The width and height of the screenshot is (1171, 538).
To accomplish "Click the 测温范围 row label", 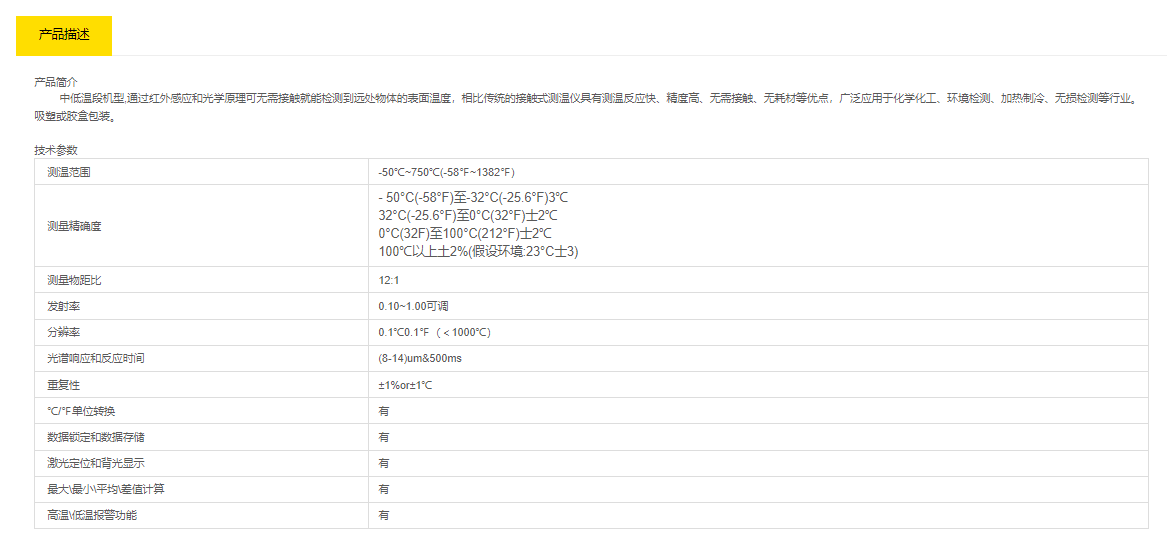I will (68, 172).
